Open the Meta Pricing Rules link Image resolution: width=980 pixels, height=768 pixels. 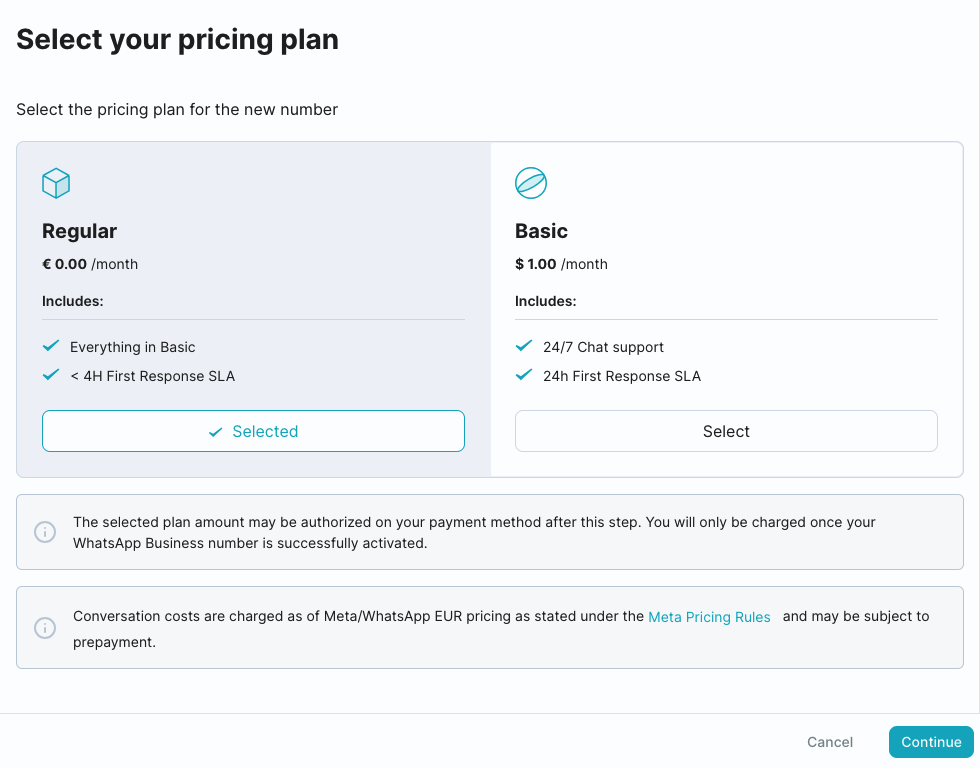[x=709, y=617]
